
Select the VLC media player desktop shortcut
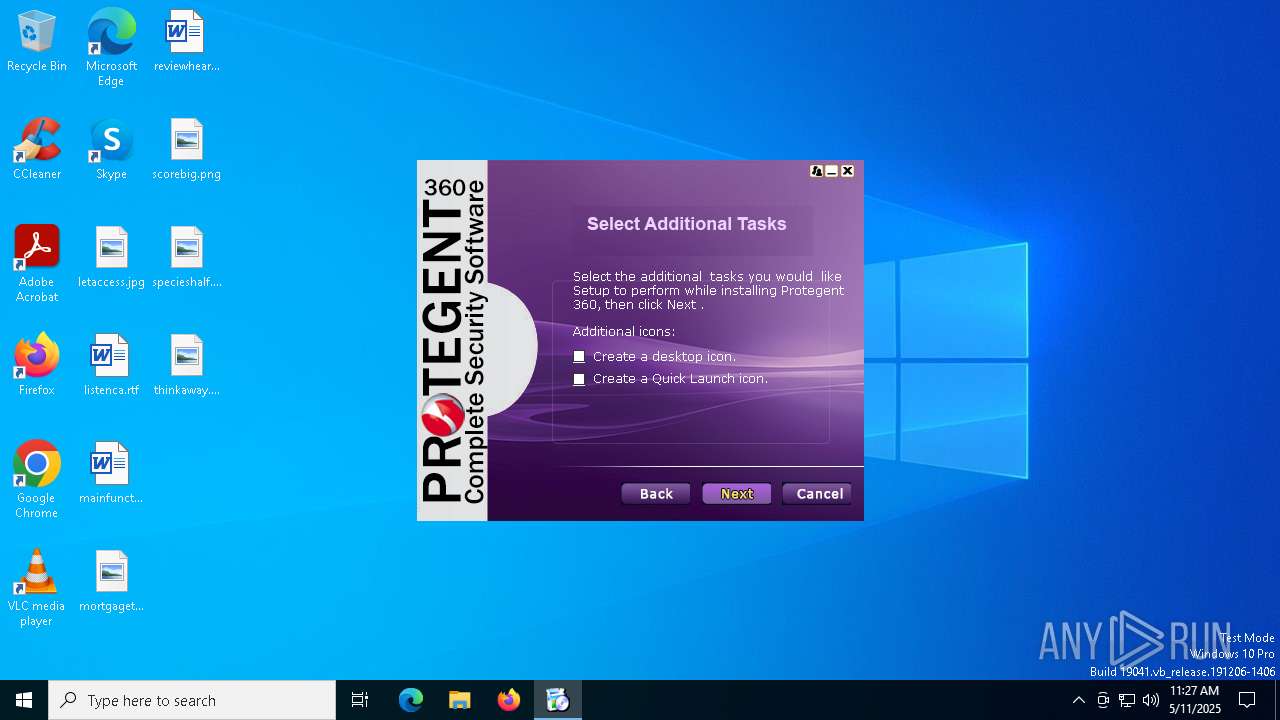[x=37, y=588]
